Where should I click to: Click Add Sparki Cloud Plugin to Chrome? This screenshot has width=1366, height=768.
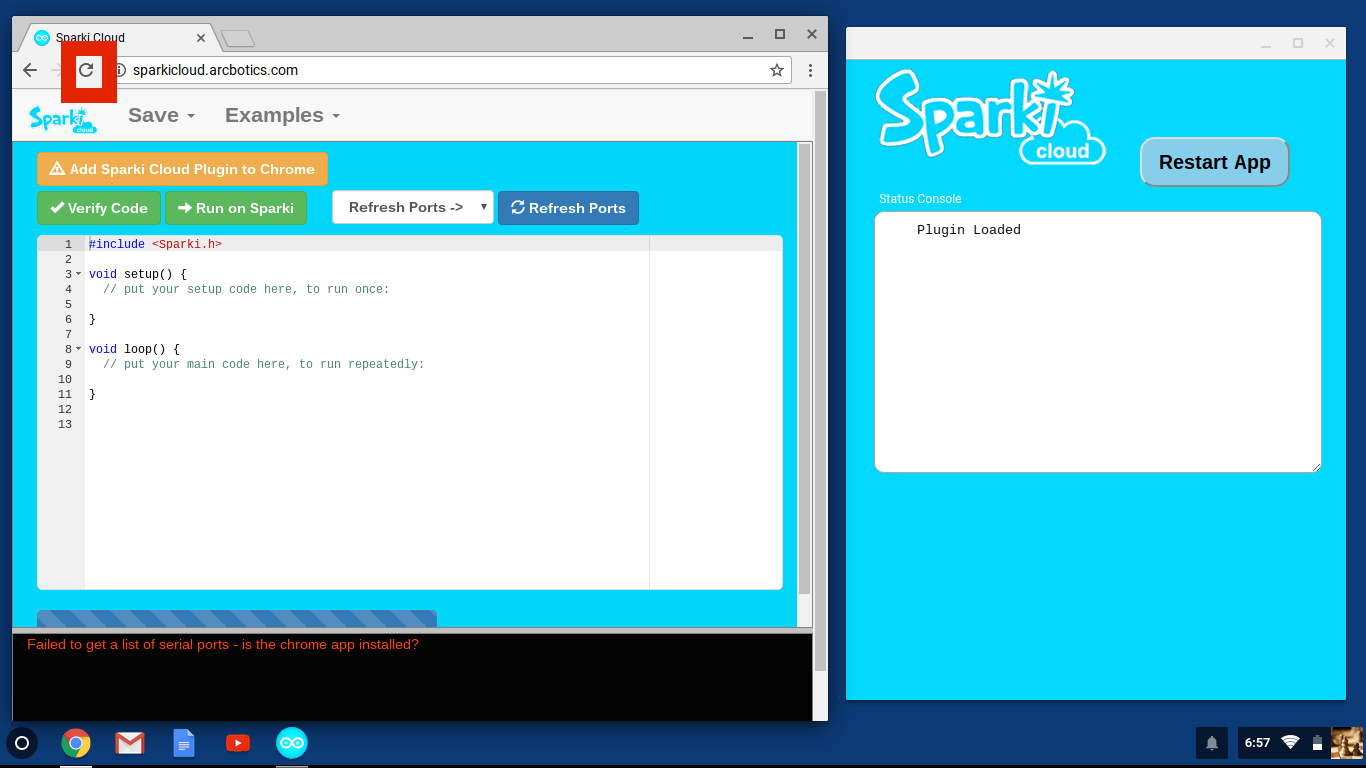point(182,169)
